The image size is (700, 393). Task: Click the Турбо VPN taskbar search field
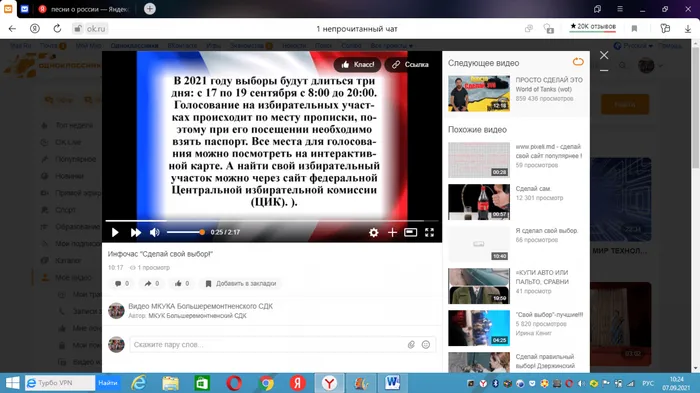pos(60,383)
